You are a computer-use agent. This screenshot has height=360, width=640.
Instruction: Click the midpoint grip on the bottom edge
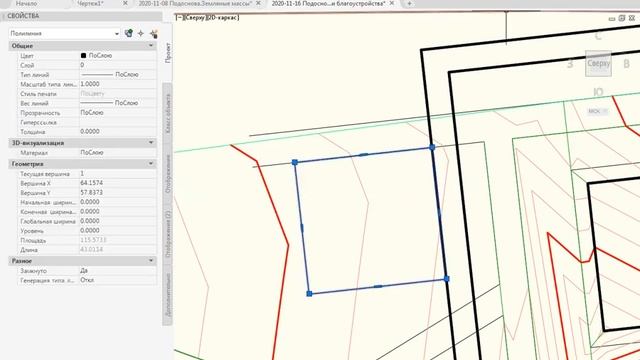378,286
